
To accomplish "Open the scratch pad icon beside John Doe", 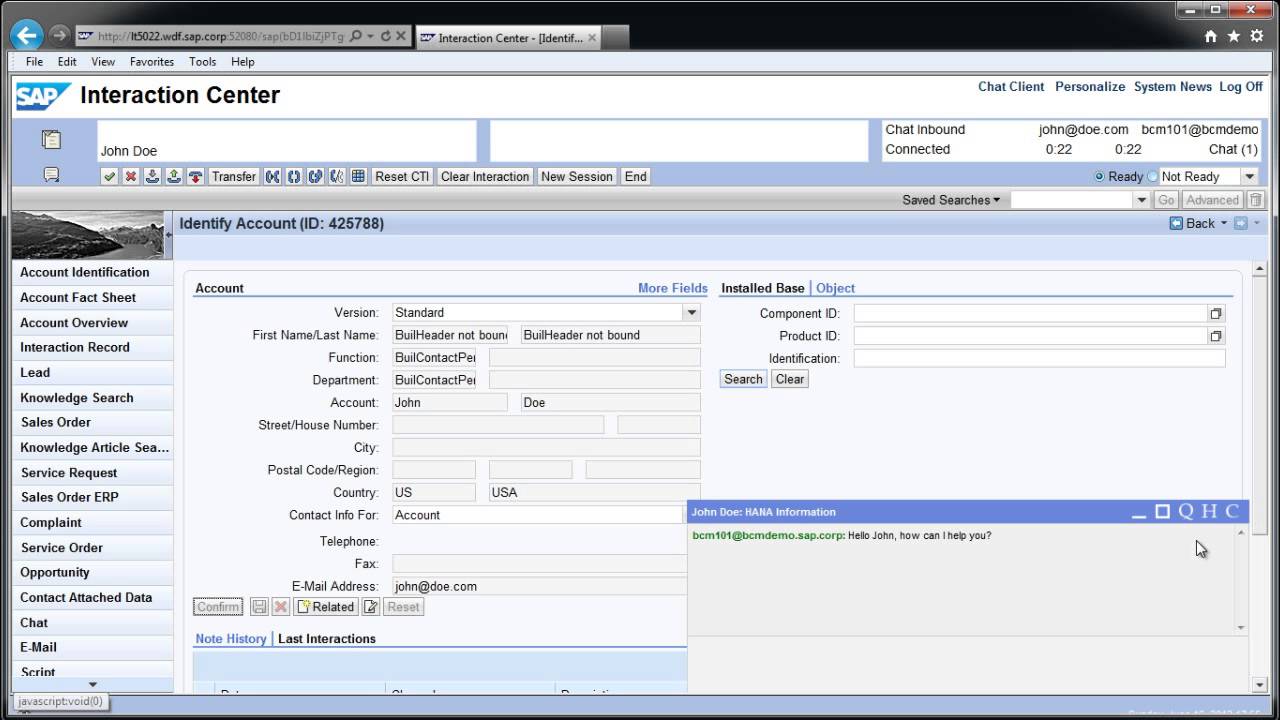I will 51,140.
